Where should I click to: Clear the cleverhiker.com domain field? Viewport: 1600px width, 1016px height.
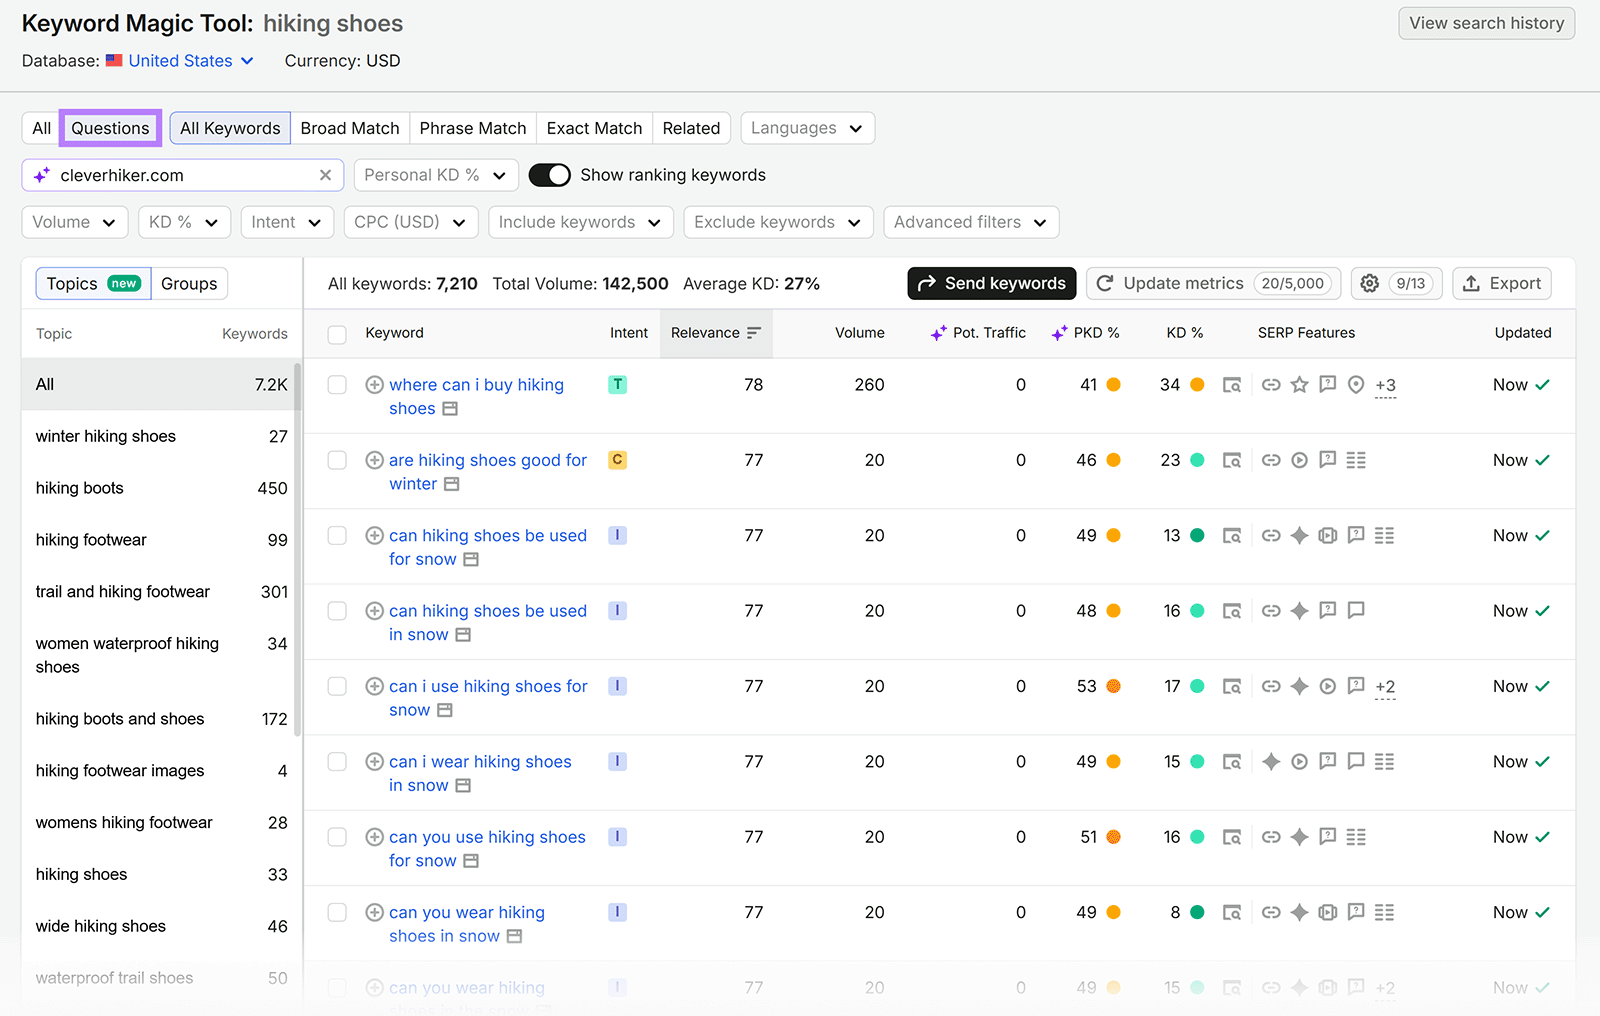[325, 175]
